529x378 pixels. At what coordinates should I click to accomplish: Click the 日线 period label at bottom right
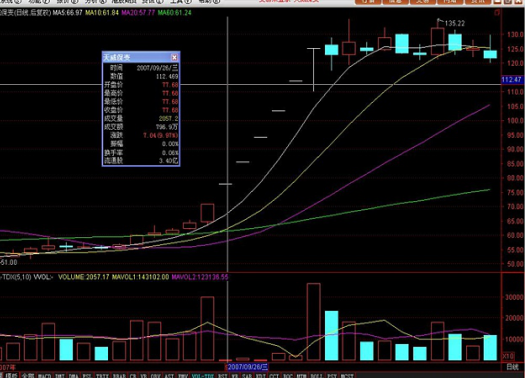pos(512,367)
